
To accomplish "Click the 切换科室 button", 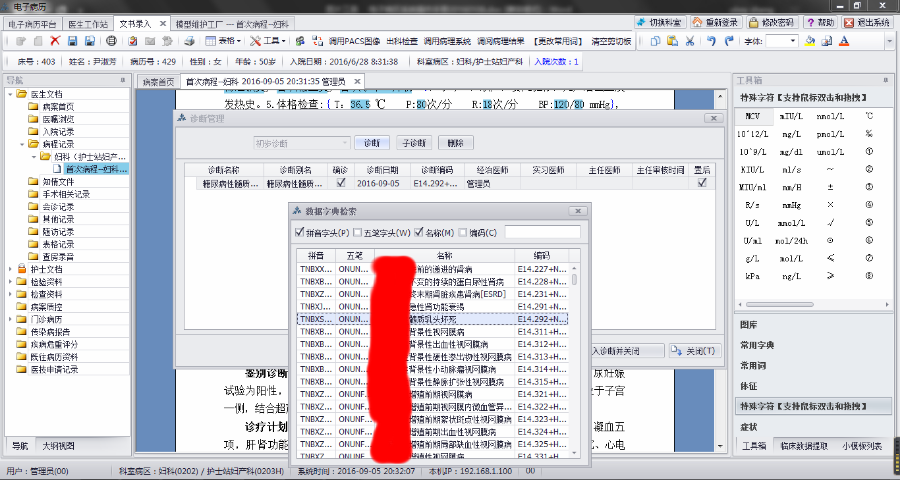I will [x=659, y=22].
